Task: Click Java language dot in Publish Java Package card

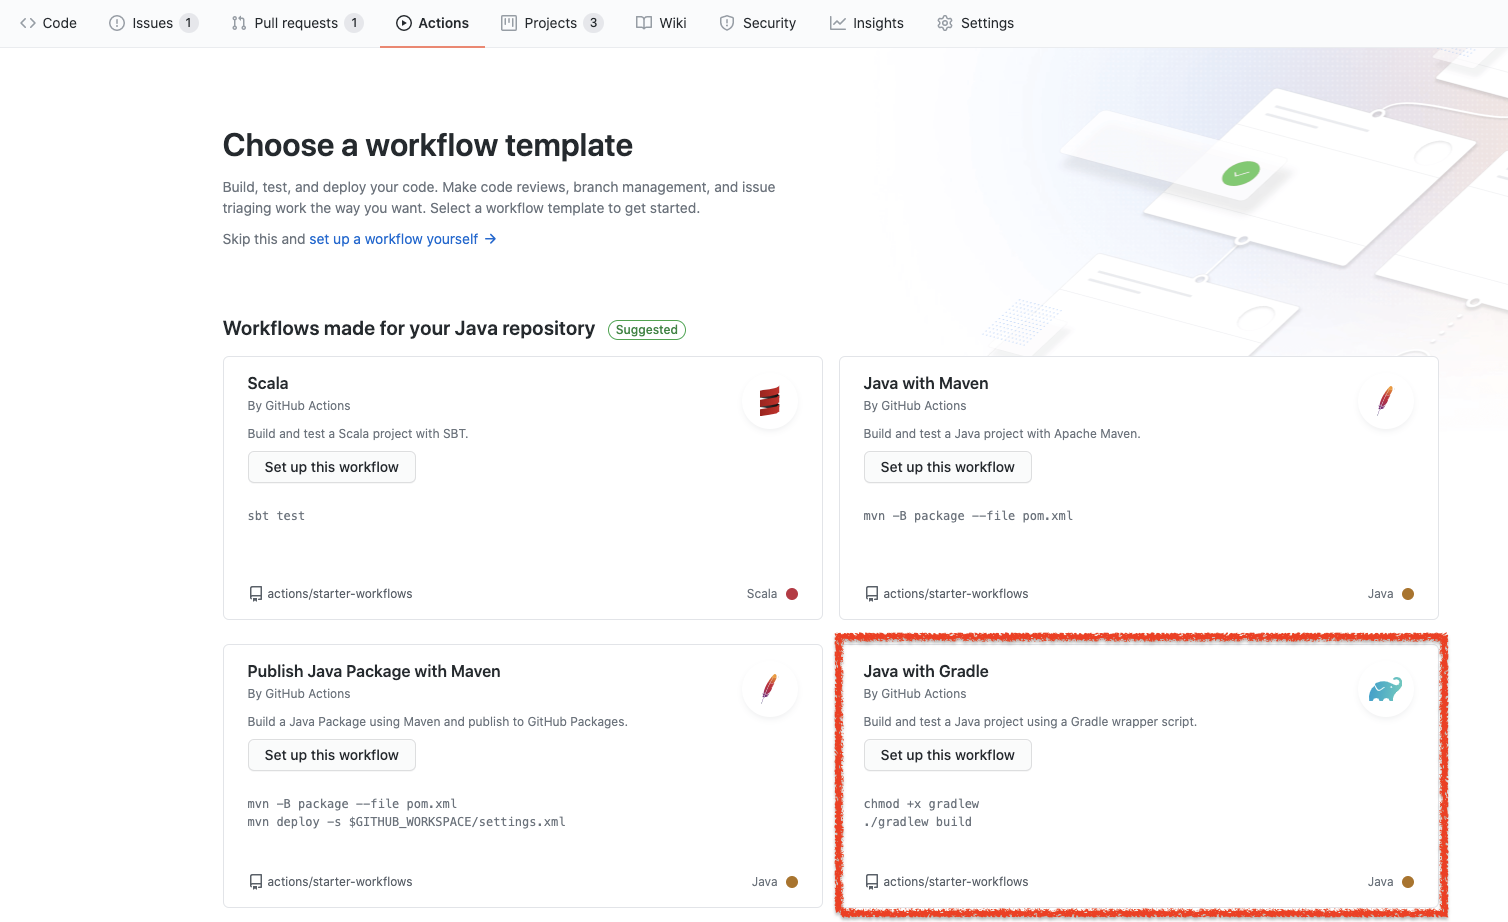Action: (792, 882)
